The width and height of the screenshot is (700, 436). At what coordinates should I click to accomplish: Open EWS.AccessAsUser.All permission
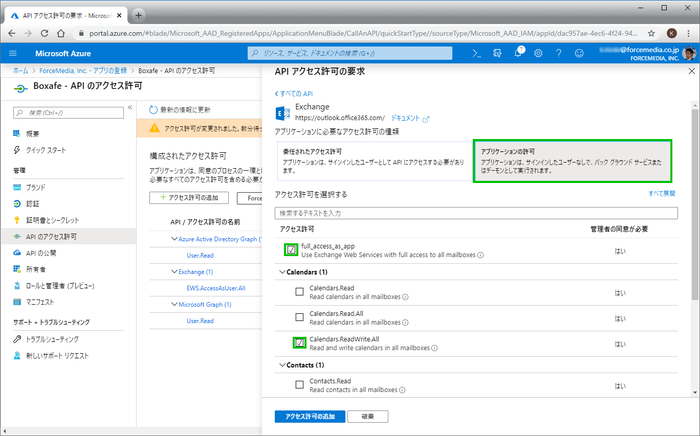coord(216,288)
